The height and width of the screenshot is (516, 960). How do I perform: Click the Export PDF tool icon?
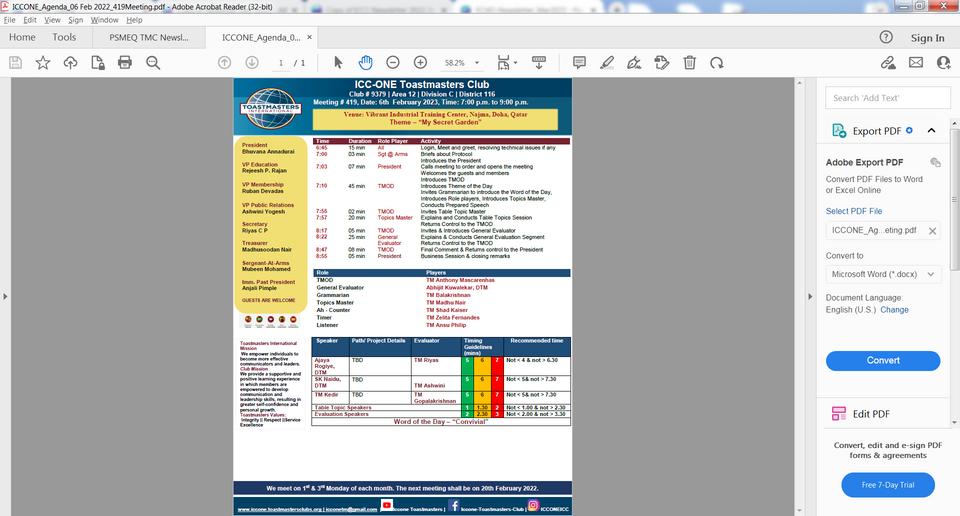tap(839, 130)
